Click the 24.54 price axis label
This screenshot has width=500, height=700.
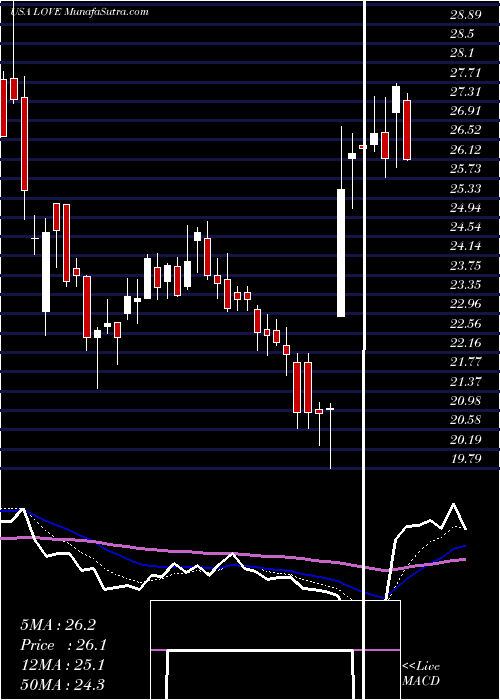(x=466, y=227)
